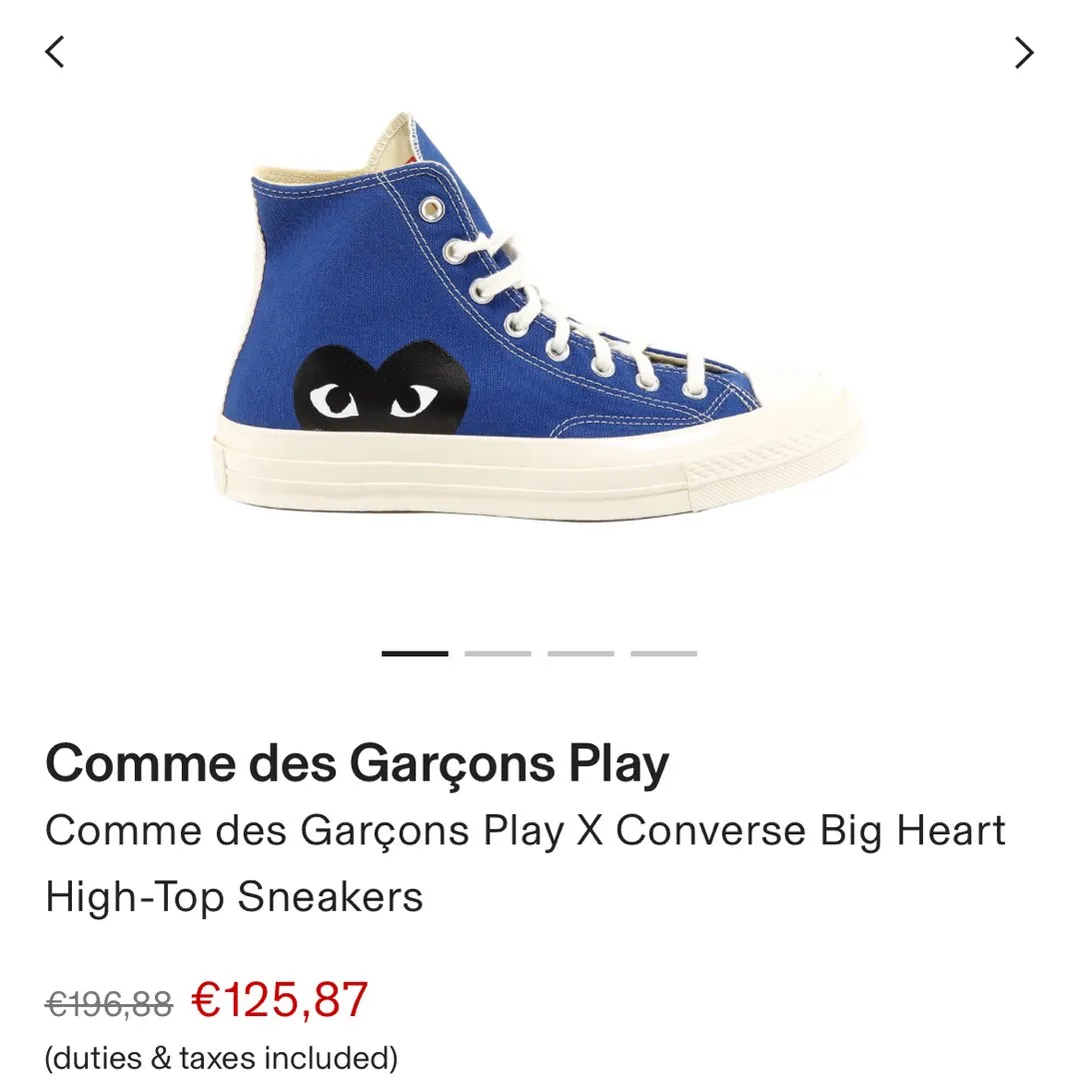The height and width of the screenshot is (1080, 1079).
Task: Open the blue high-top sneaker photo
Action: coord(539,315)
